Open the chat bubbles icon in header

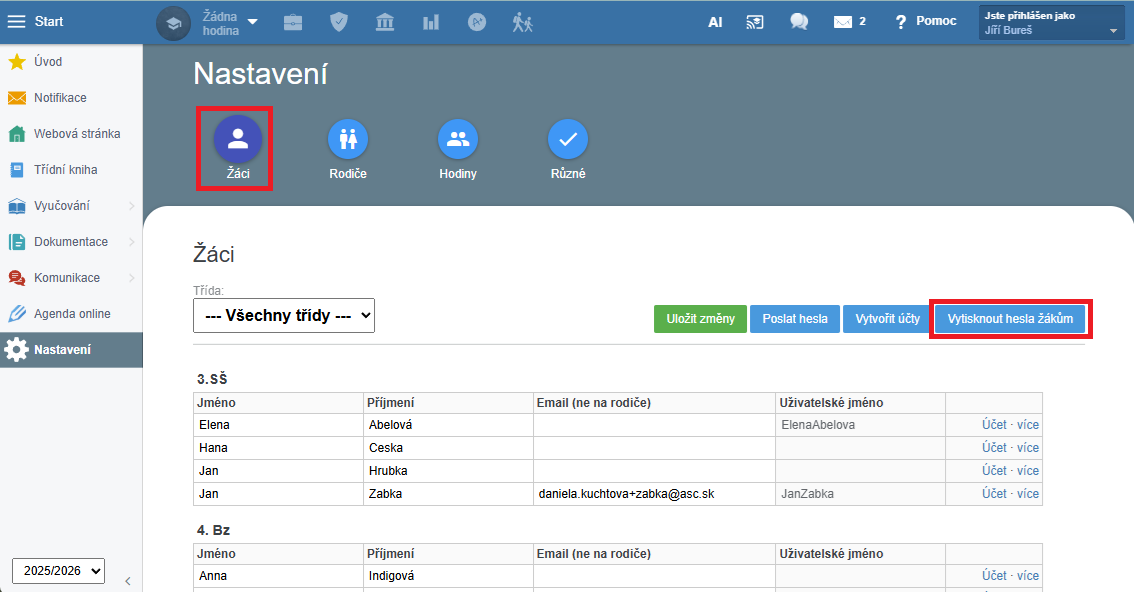(x=799, y=22)
